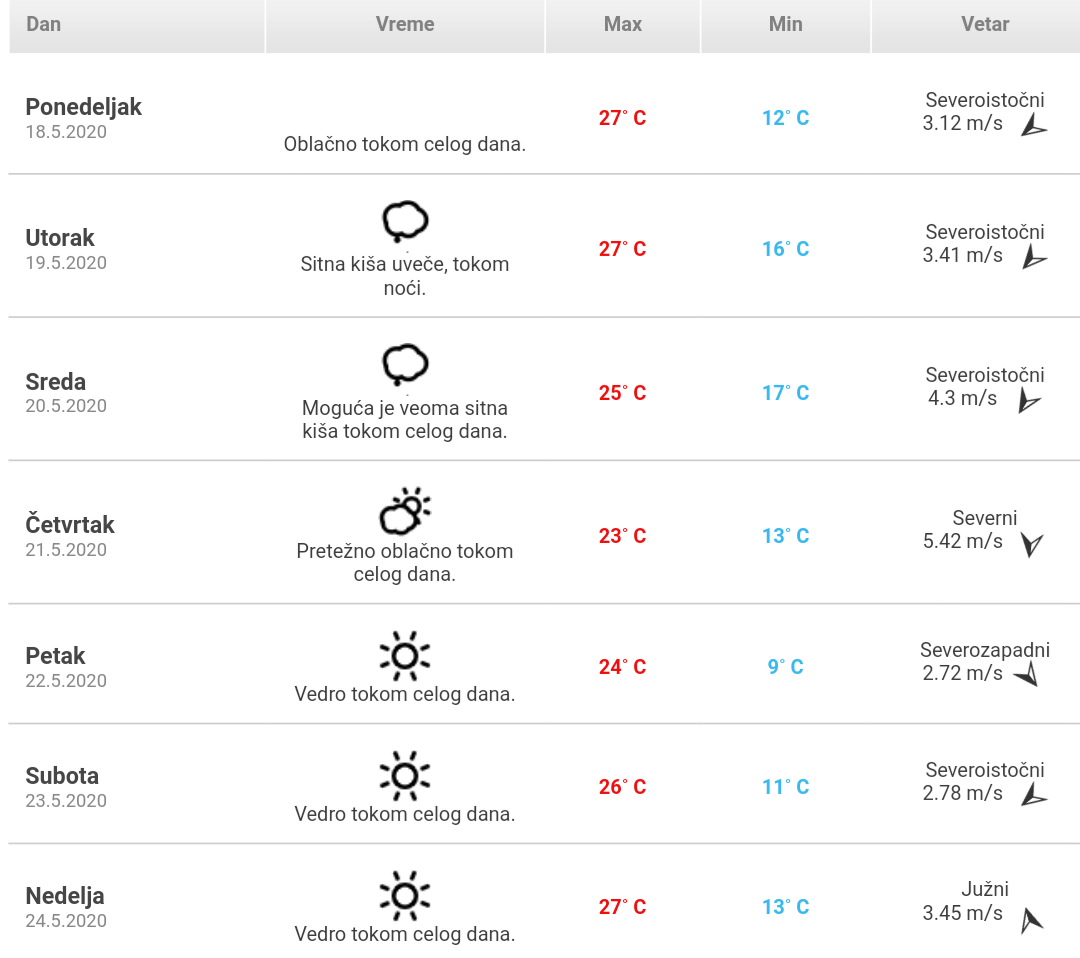Click Sunday's south wind direction arrow

click(1031, 919)
